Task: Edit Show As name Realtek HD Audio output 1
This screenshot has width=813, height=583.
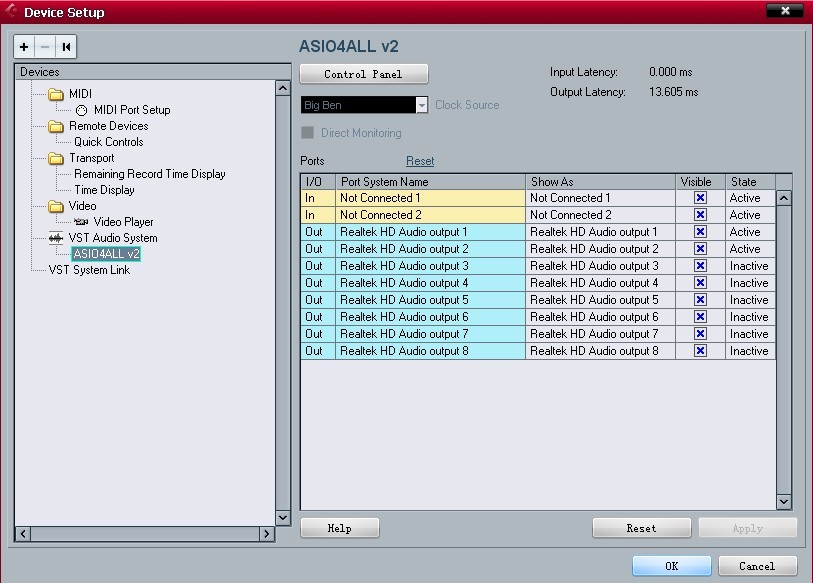Action: click(x=600, y=232)
